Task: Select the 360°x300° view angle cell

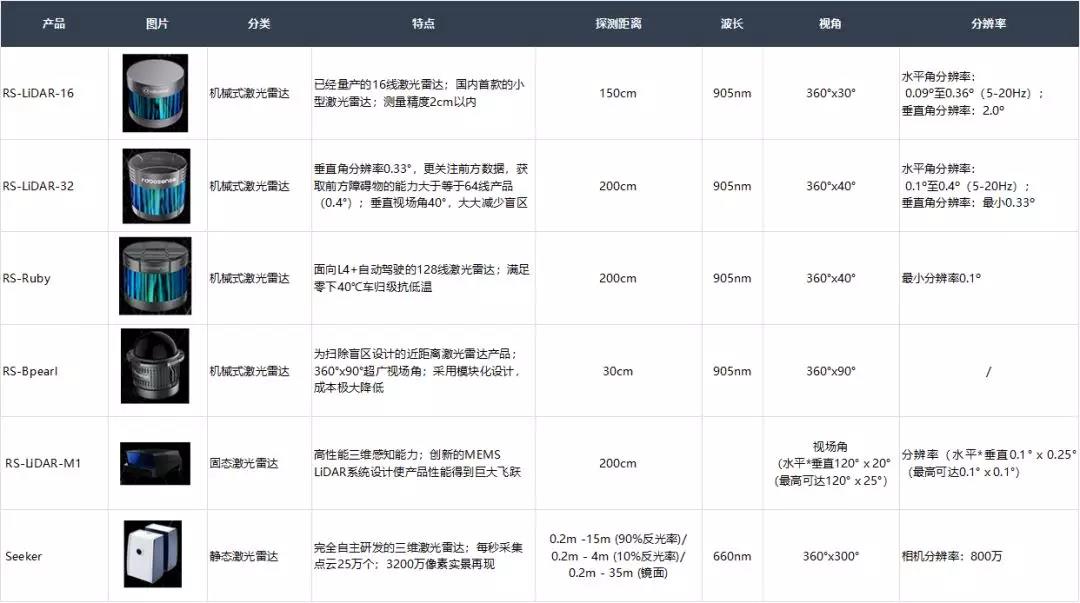Action: coord(830,556)
